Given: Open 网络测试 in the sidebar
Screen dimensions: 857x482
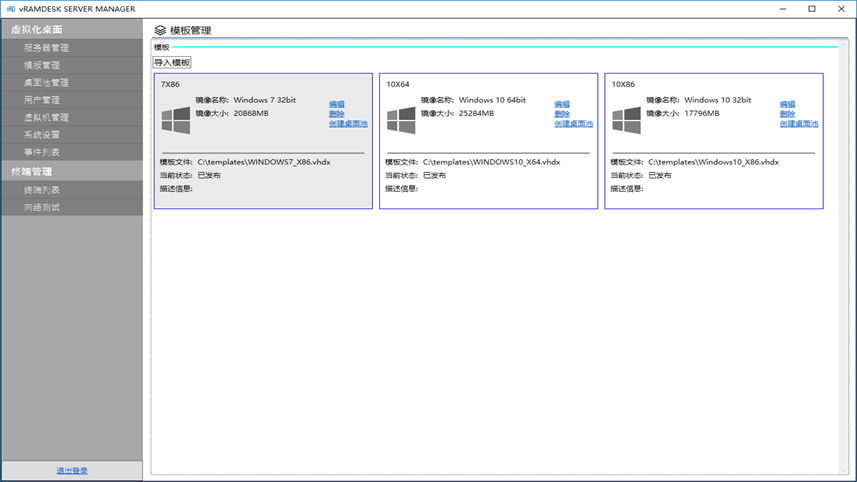Looking at the screenshot, I should pyautogui.click(x=72, y=207).
